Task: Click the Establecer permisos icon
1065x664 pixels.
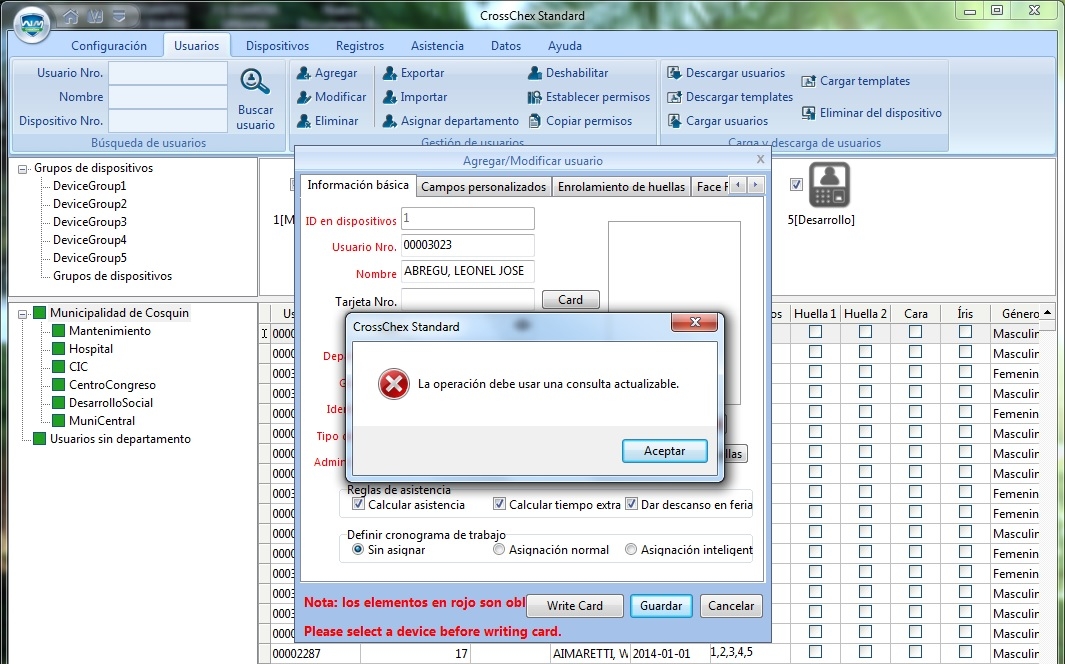Action: pyautogui.click(x=535, y=97)
